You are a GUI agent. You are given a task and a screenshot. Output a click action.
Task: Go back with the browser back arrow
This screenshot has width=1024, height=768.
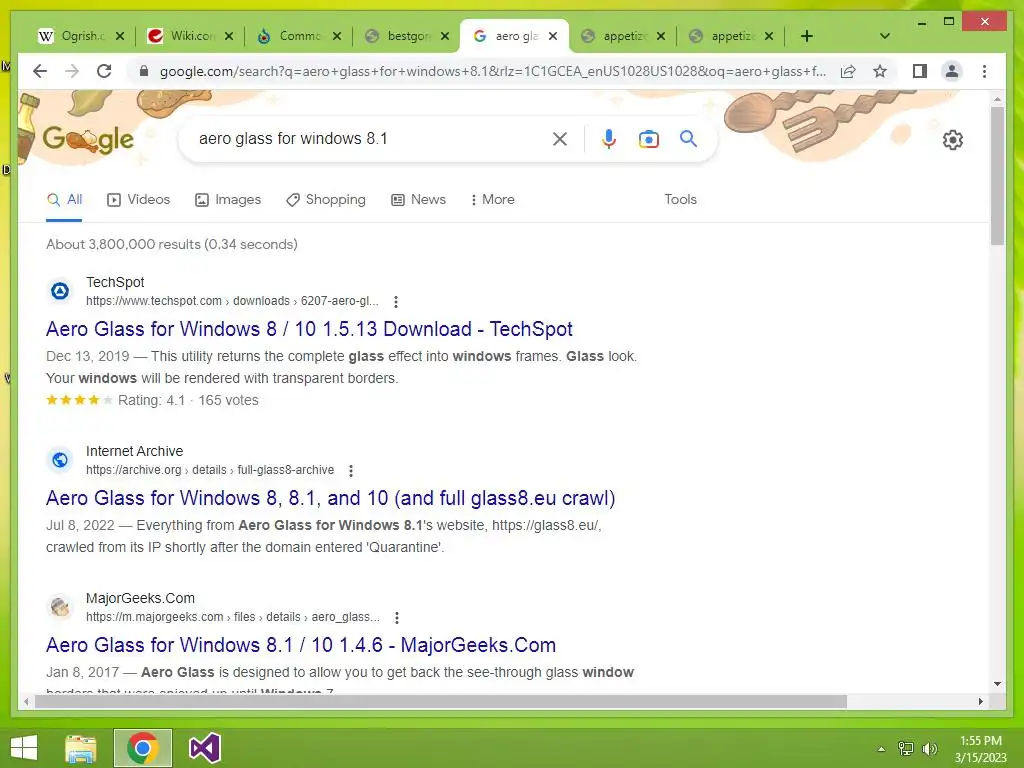[x=40, y=71]
